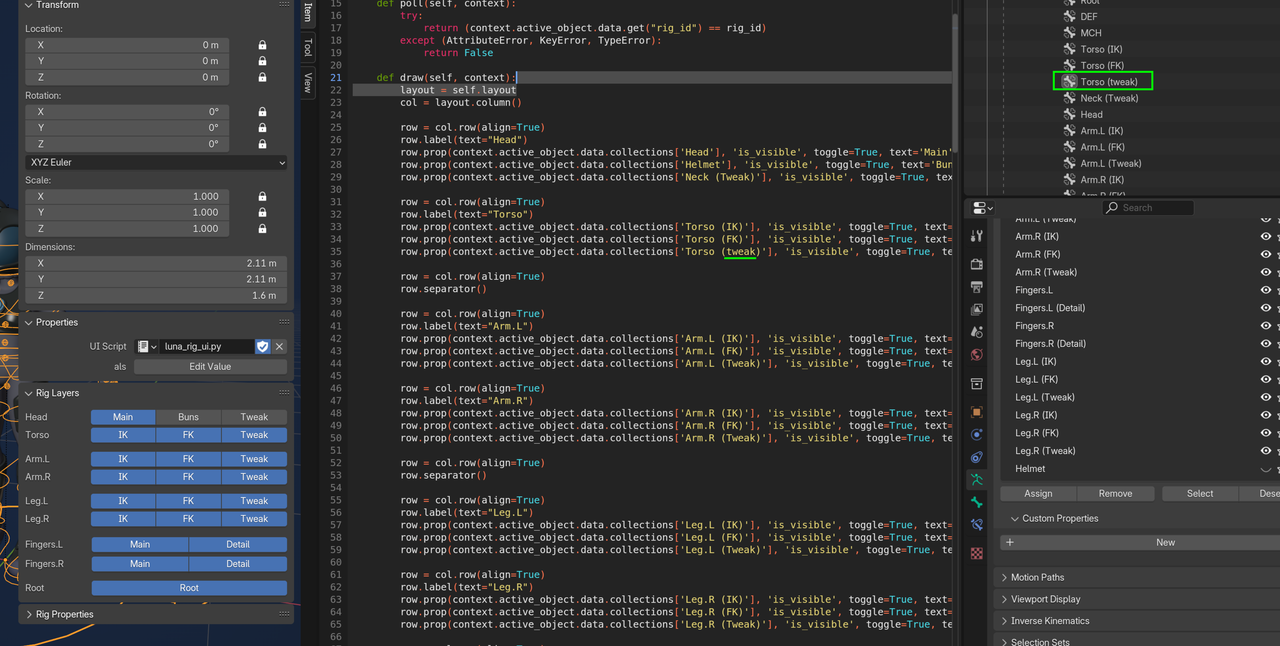
Task: Open the Object properties orange square icon
Action: coord(976,411)
